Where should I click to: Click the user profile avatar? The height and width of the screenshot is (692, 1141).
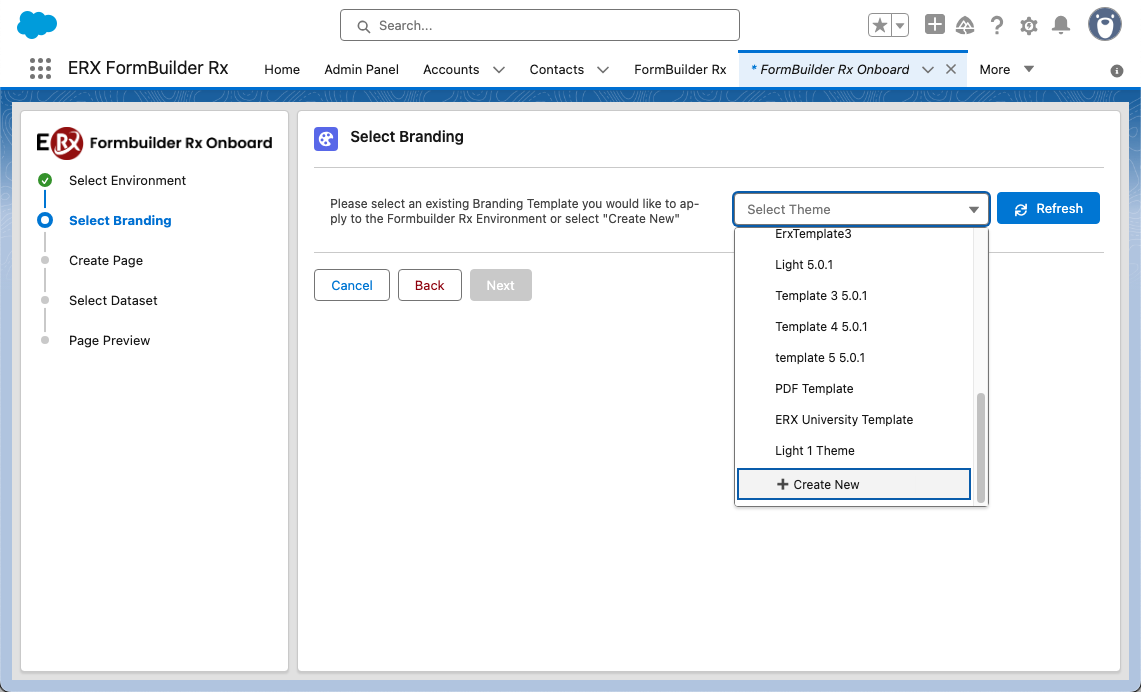[x=1104, y=25]
